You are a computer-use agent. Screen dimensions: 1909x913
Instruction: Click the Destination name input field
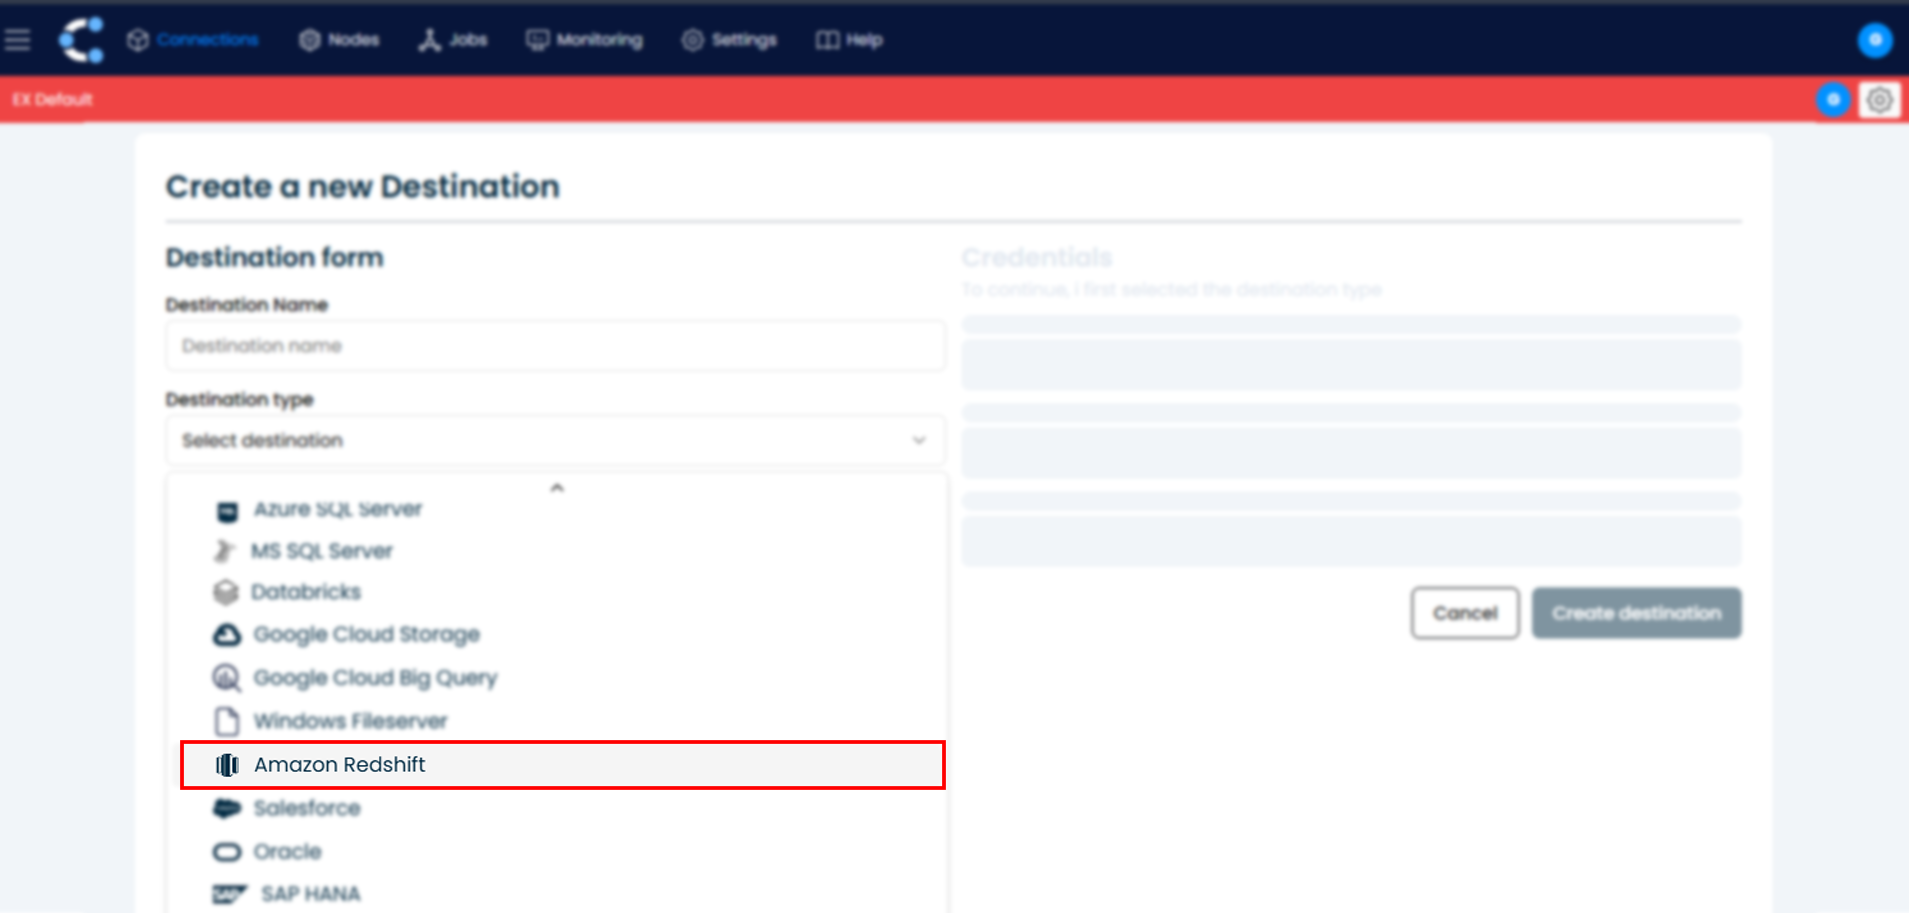click(x=554, y=345)
